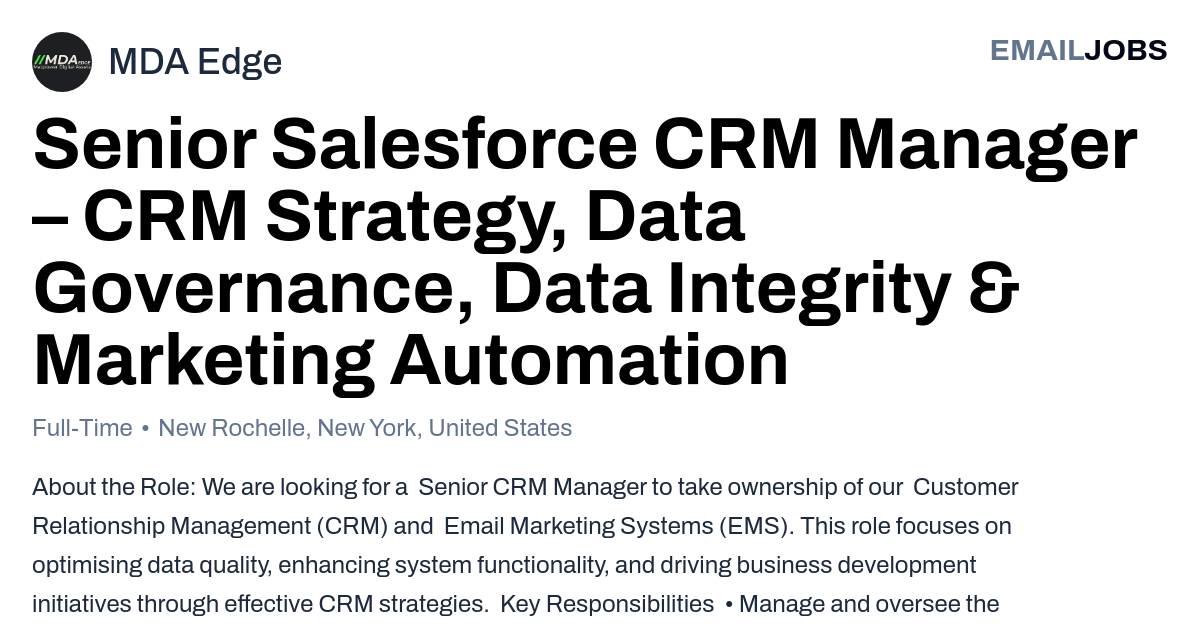Select United States in the location line
This screenshot has width=1200, height=630.
500,428
